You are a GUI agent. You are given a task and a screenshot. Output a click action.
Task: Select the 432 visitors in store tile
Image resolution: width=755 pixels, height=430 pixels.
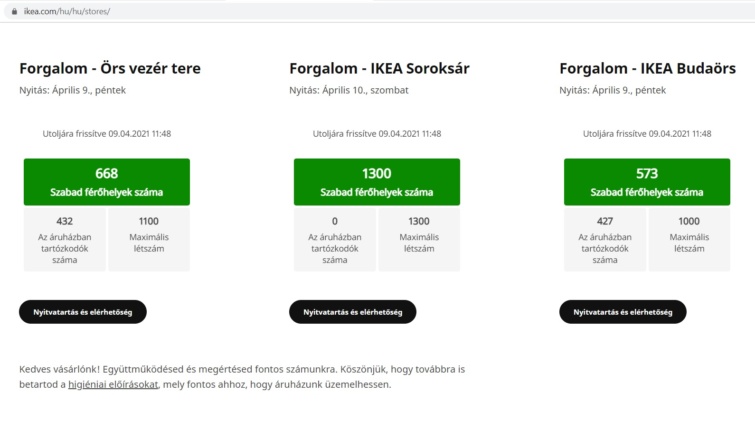tap(65, 239)
